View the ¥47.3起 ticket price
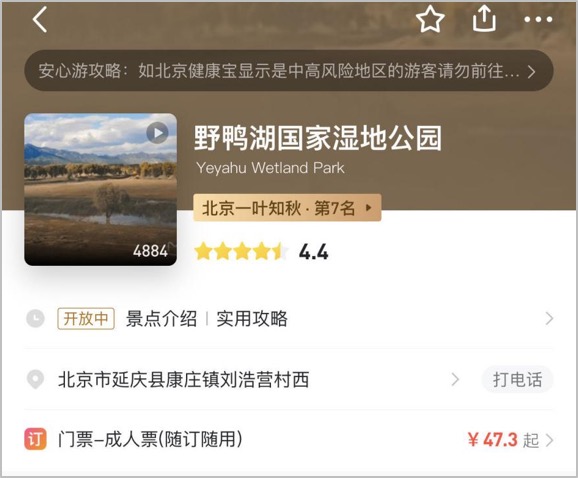Image resolution: width=578 pixels, height=478 pixels. [504, 440]
